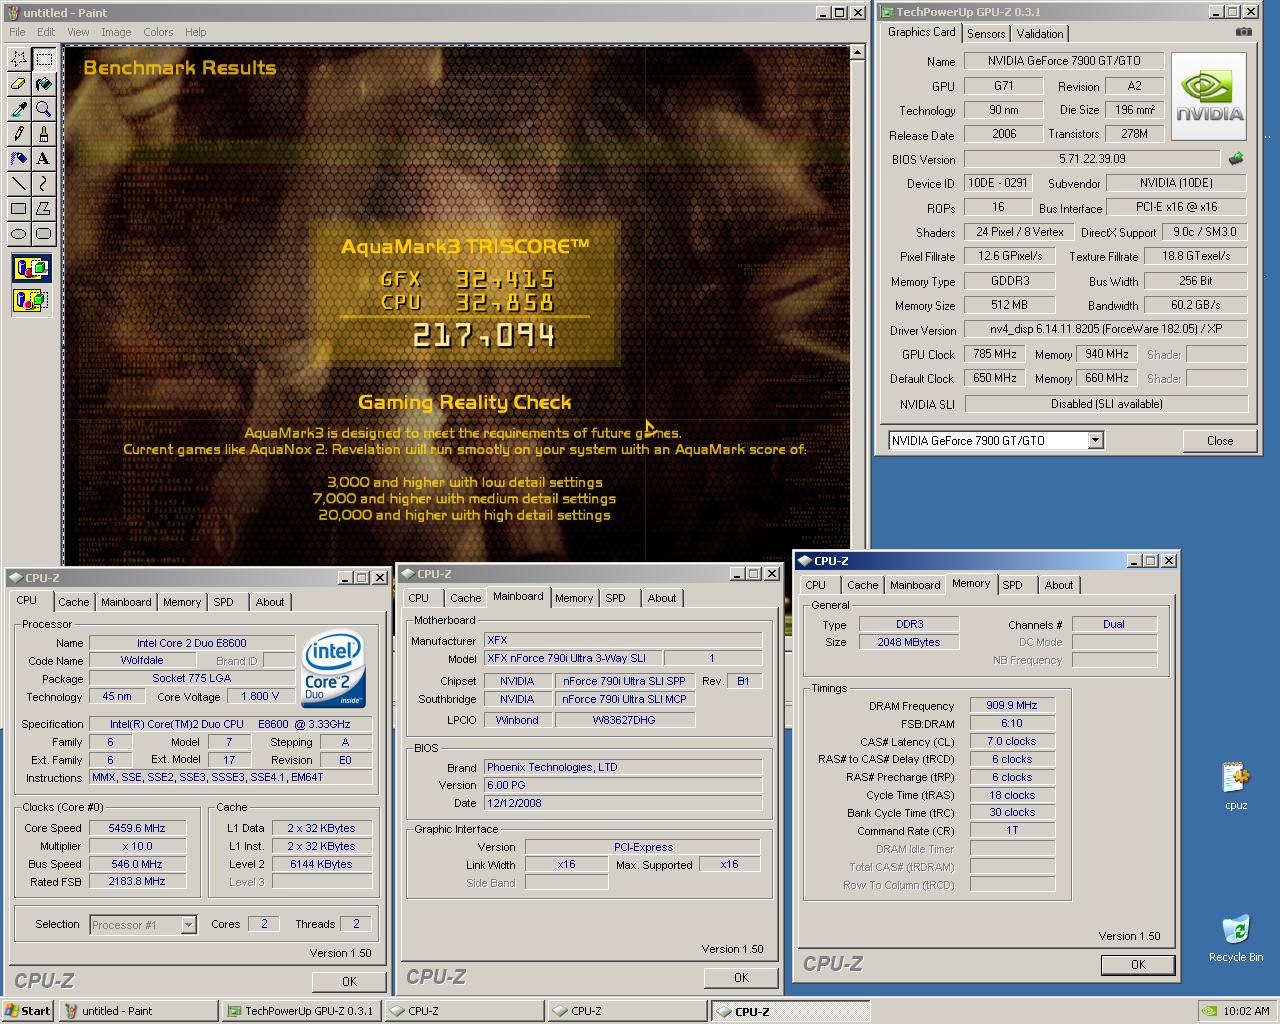Viewport: 1280px width, 1024px height.
Task: Select the rectangular Select tool in Paint
Action: tap(43, 58)
